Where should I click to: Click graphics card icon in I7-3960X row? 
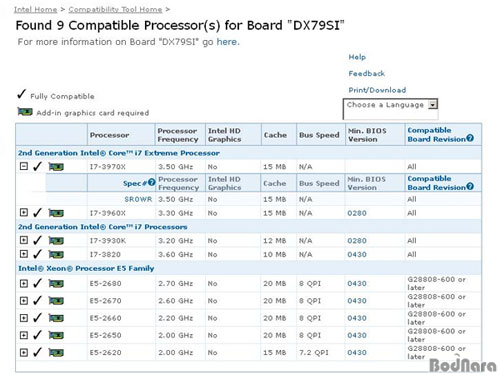click(x=56, y=213)
